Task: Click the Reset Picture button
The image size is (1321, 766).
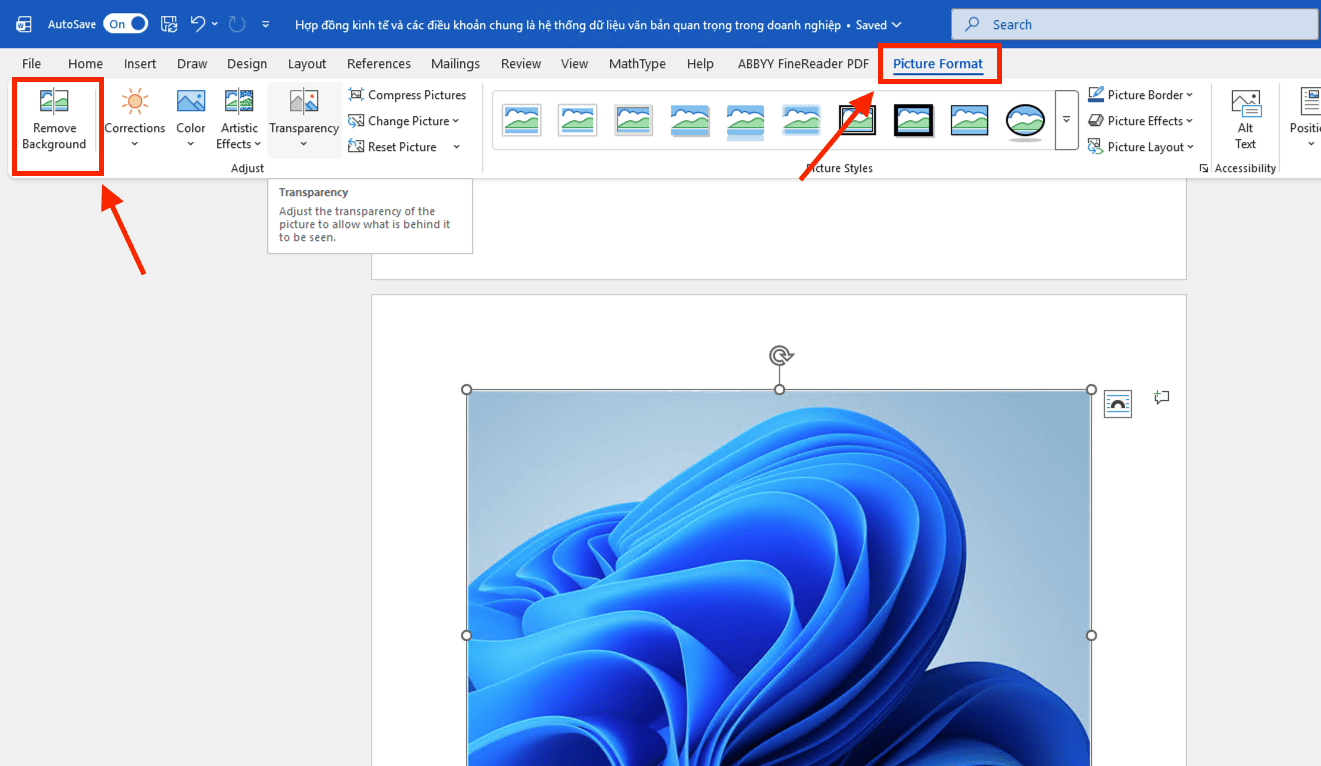Action: click(401, 147)
